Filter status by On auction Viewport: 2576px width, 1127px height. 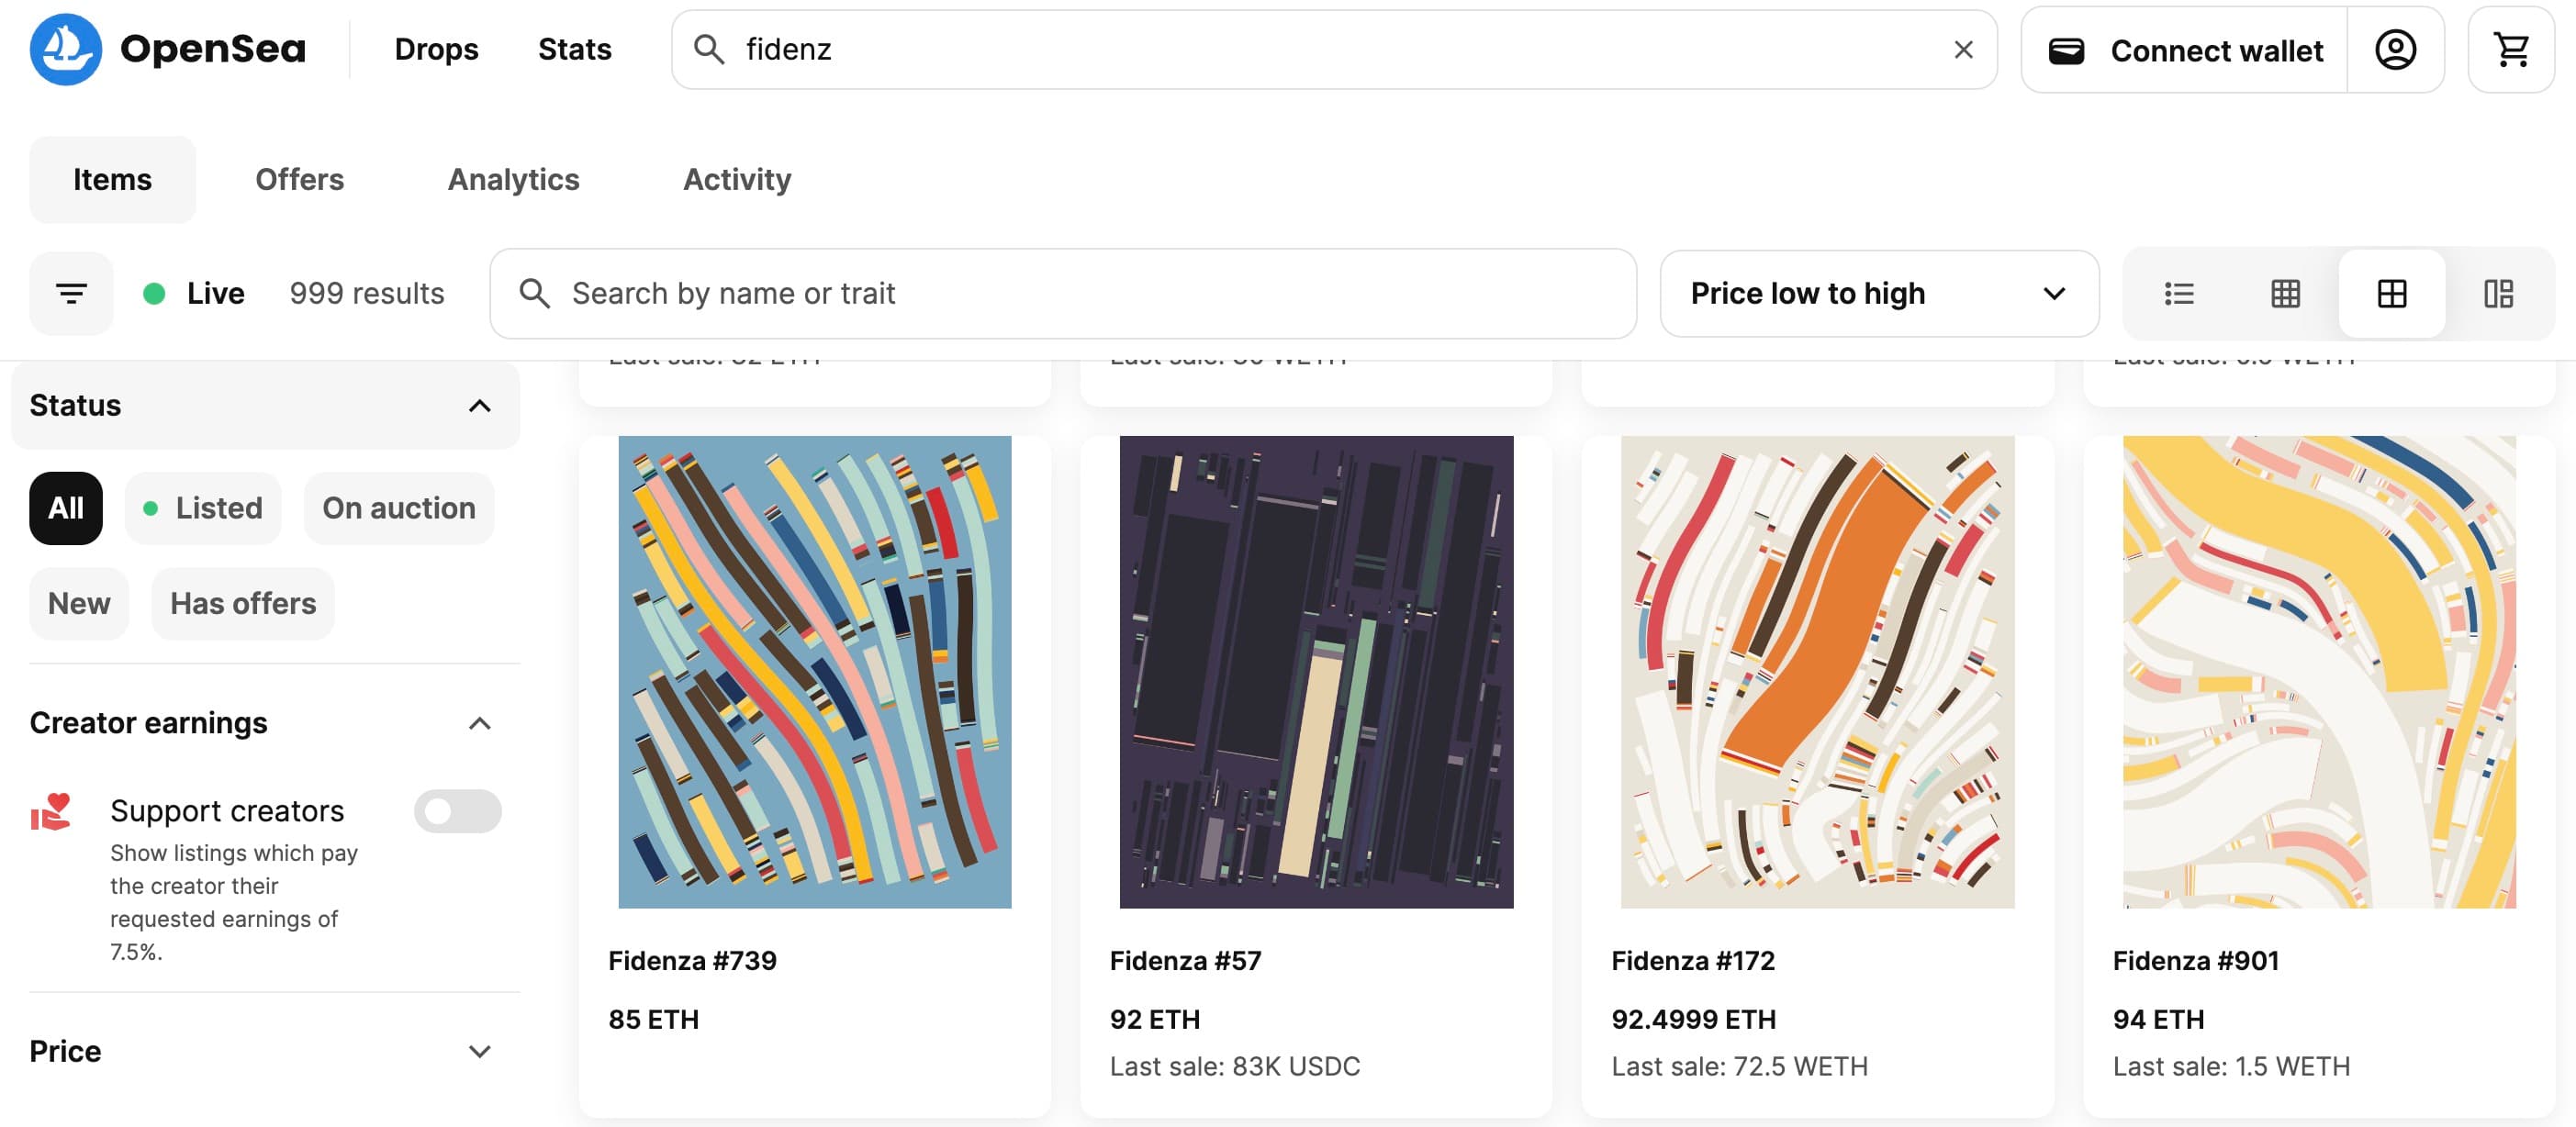(398, 508)
